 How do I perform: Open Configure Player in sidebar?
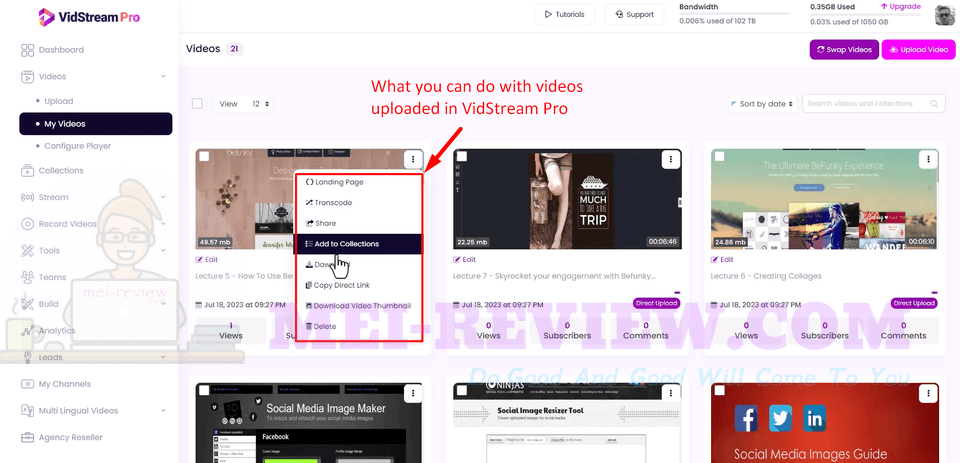tap(78, 146)
